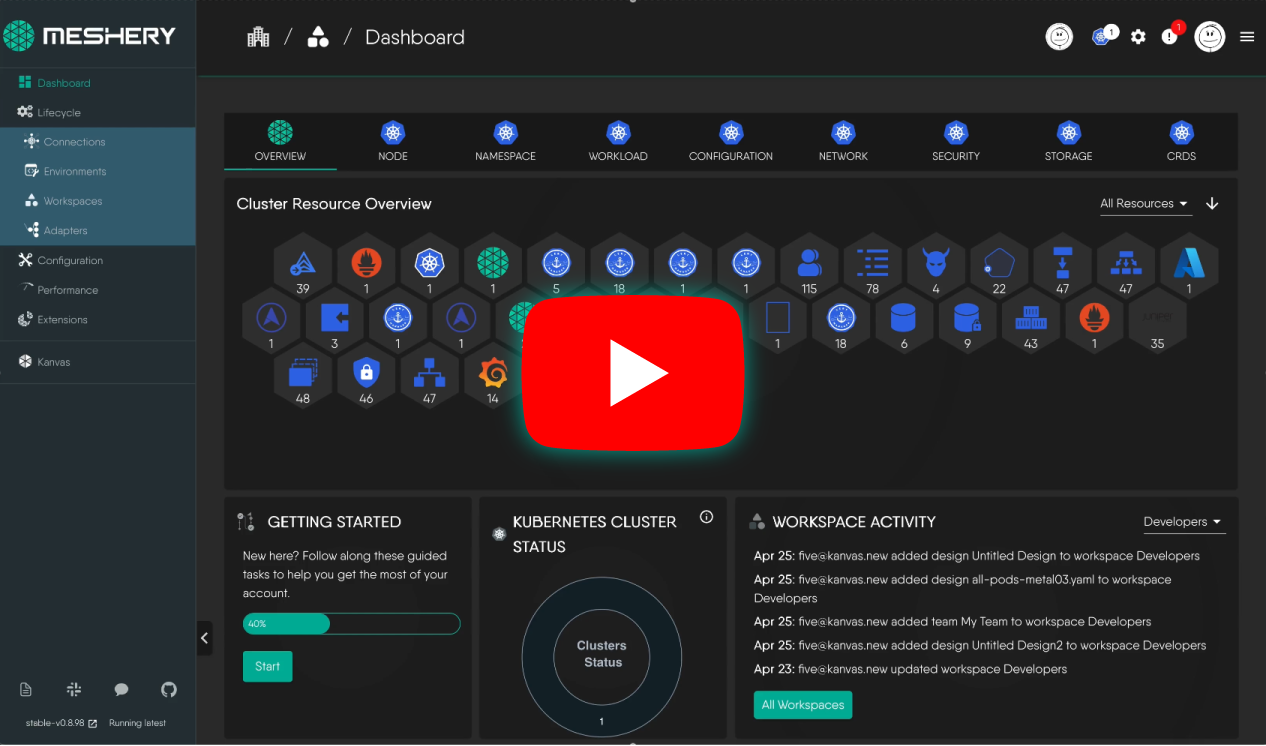Image resolution: width=1266 pixels, height=746 pixels.
Task: Select the SECURITY tab
Action: tap(955, 141)
